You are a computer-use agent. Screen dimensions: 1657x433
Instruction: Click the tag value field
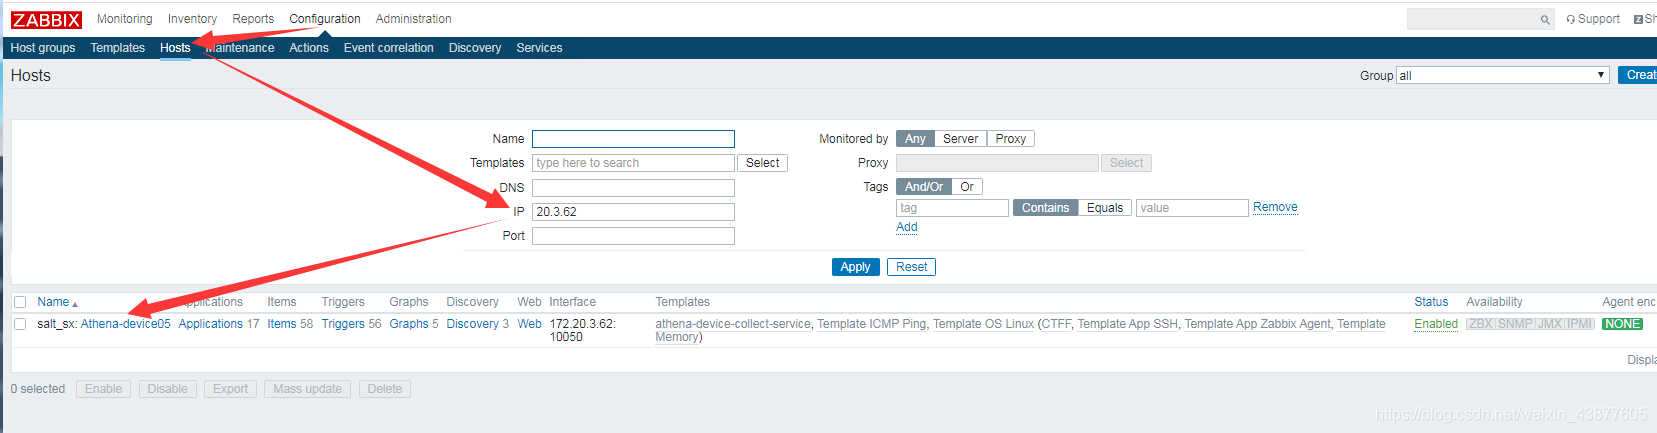click(x=1192, y=208)
